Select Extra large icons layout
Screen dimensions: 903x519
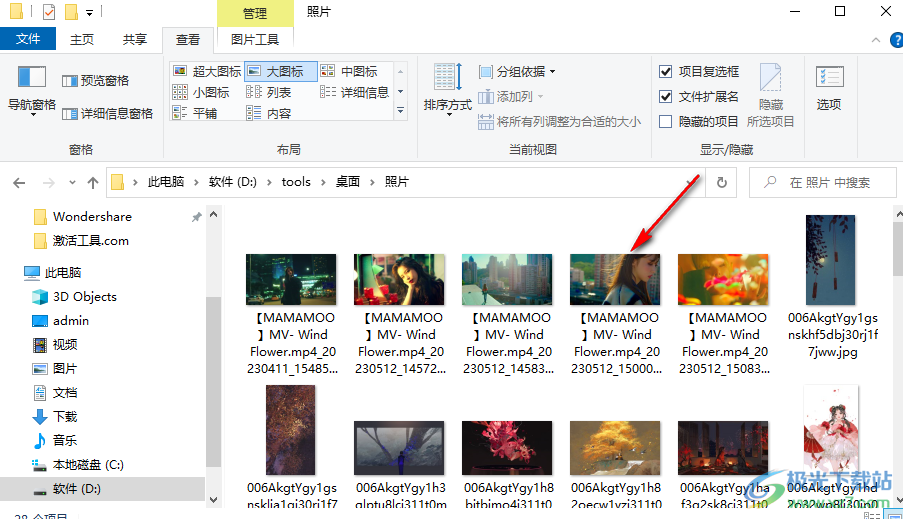coord(207,71)
